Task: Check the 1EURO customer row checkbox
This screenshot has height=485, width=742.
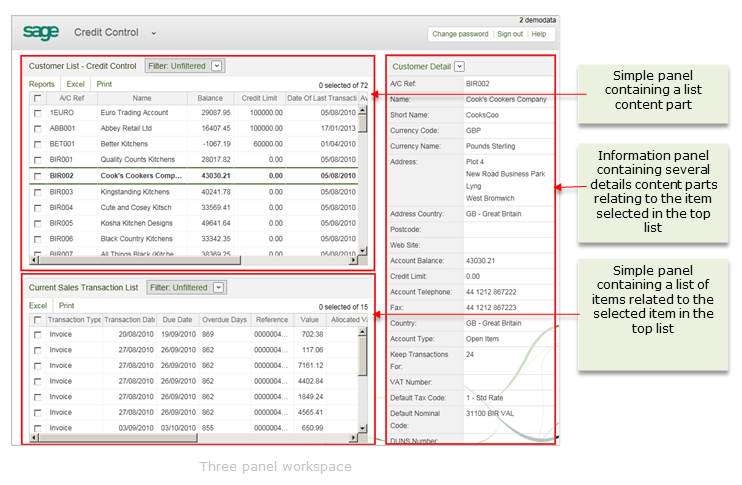Action: pos(37,113)
